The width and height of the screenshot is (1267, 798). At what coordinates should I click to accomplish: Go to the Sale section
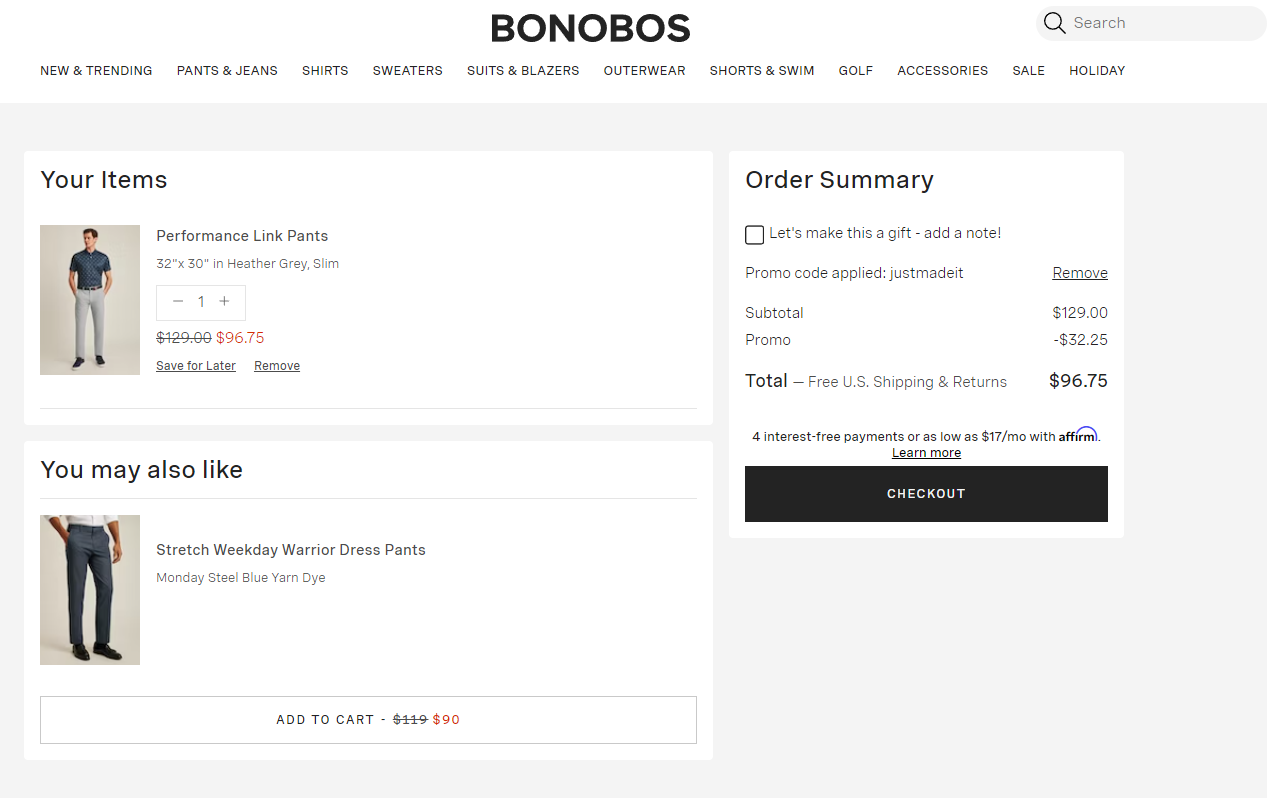[1028, 71]
